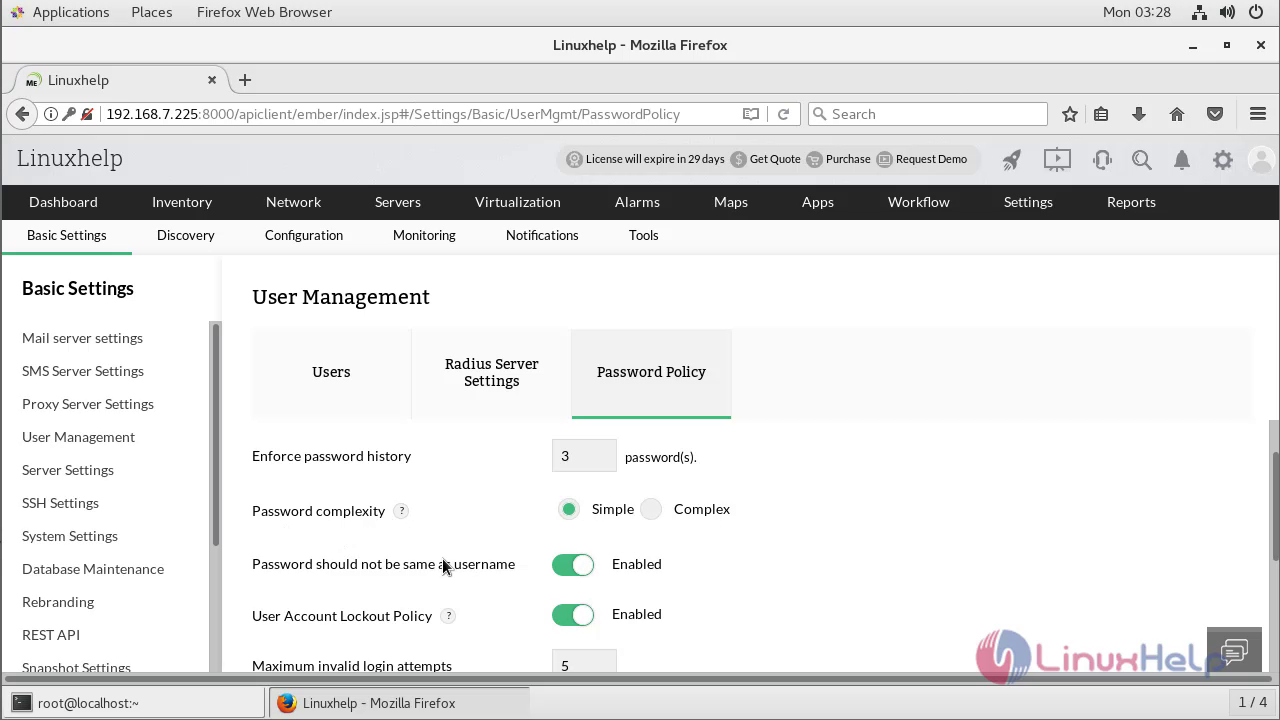This screenshot has height=720, width=1280.
Task: Show bookmarks list icon
Action: point(1101,114)
